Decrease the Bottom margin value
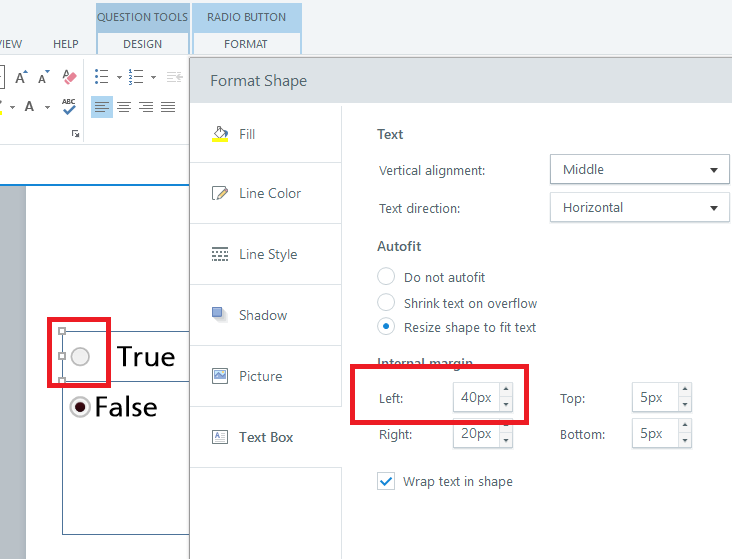This screenshot has width=732, height=559. point(685,440)
